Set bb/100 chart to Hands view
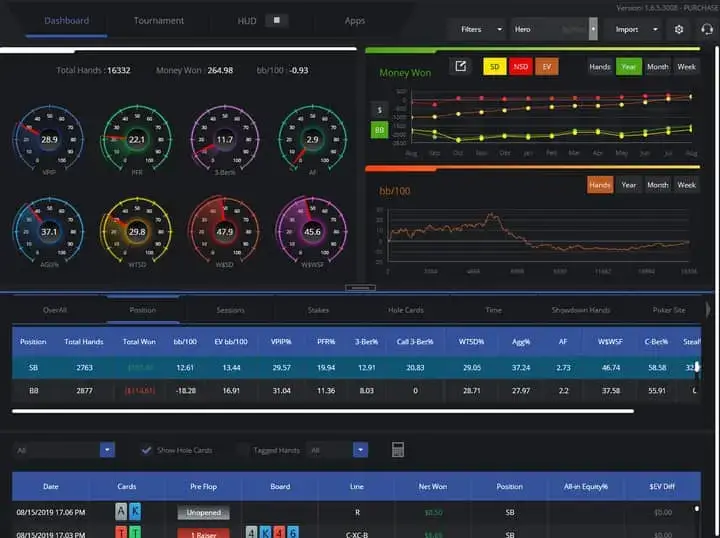Viewport: 720px width, 538px height. tap(600, 185)
